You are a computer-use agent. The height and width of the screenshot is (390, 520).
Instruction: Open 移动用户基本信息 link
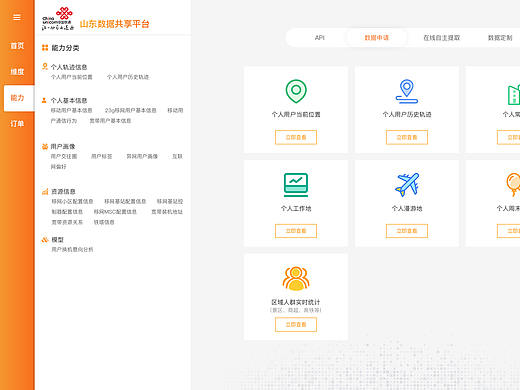tap(71, 110)
